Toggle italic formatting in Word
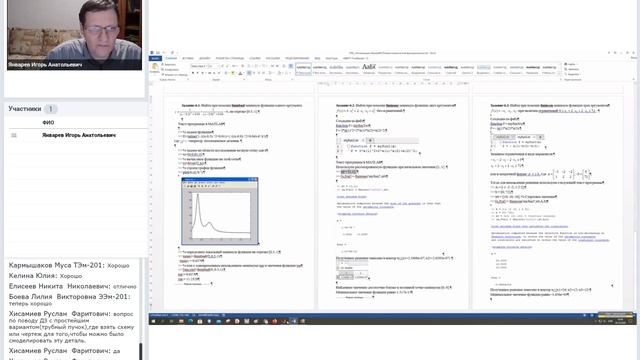Viewport: 640px width, 360px height. 197,73
